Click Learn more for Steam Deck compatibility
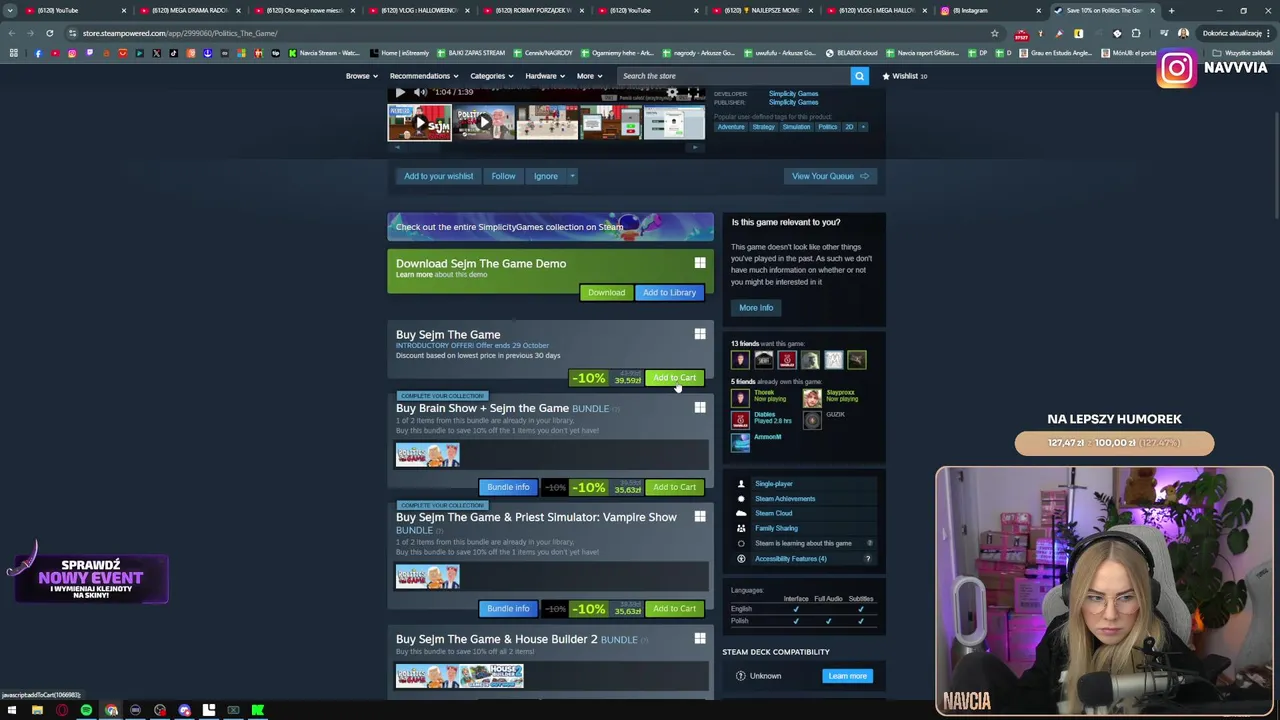Viewport: 1280px width, 720px height. tap(847, 676)
